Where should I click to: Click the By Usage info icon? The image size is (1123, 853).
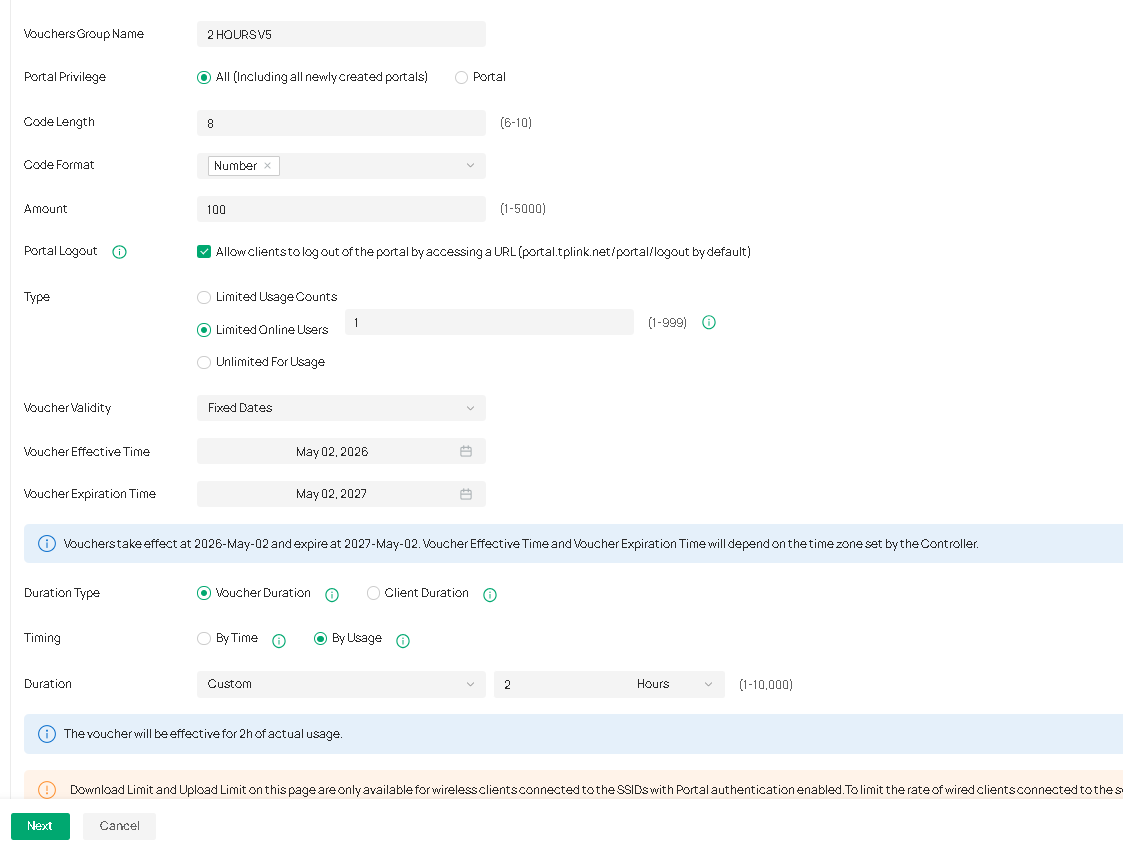[403, 641]
